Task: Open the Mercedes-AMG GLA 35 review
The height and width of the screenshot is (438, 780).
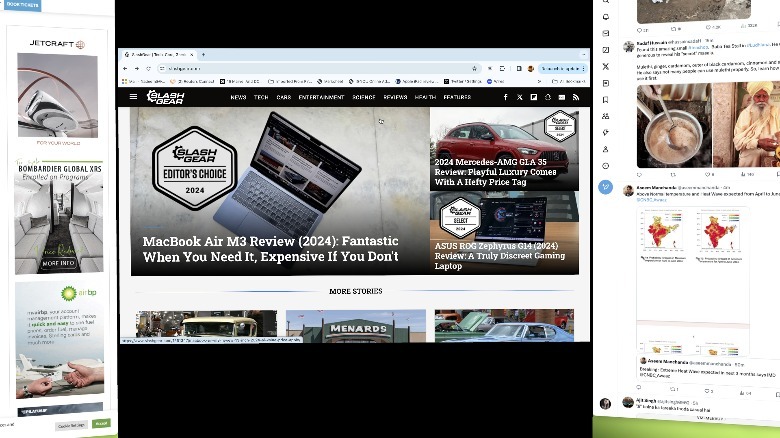Action: 495,172
